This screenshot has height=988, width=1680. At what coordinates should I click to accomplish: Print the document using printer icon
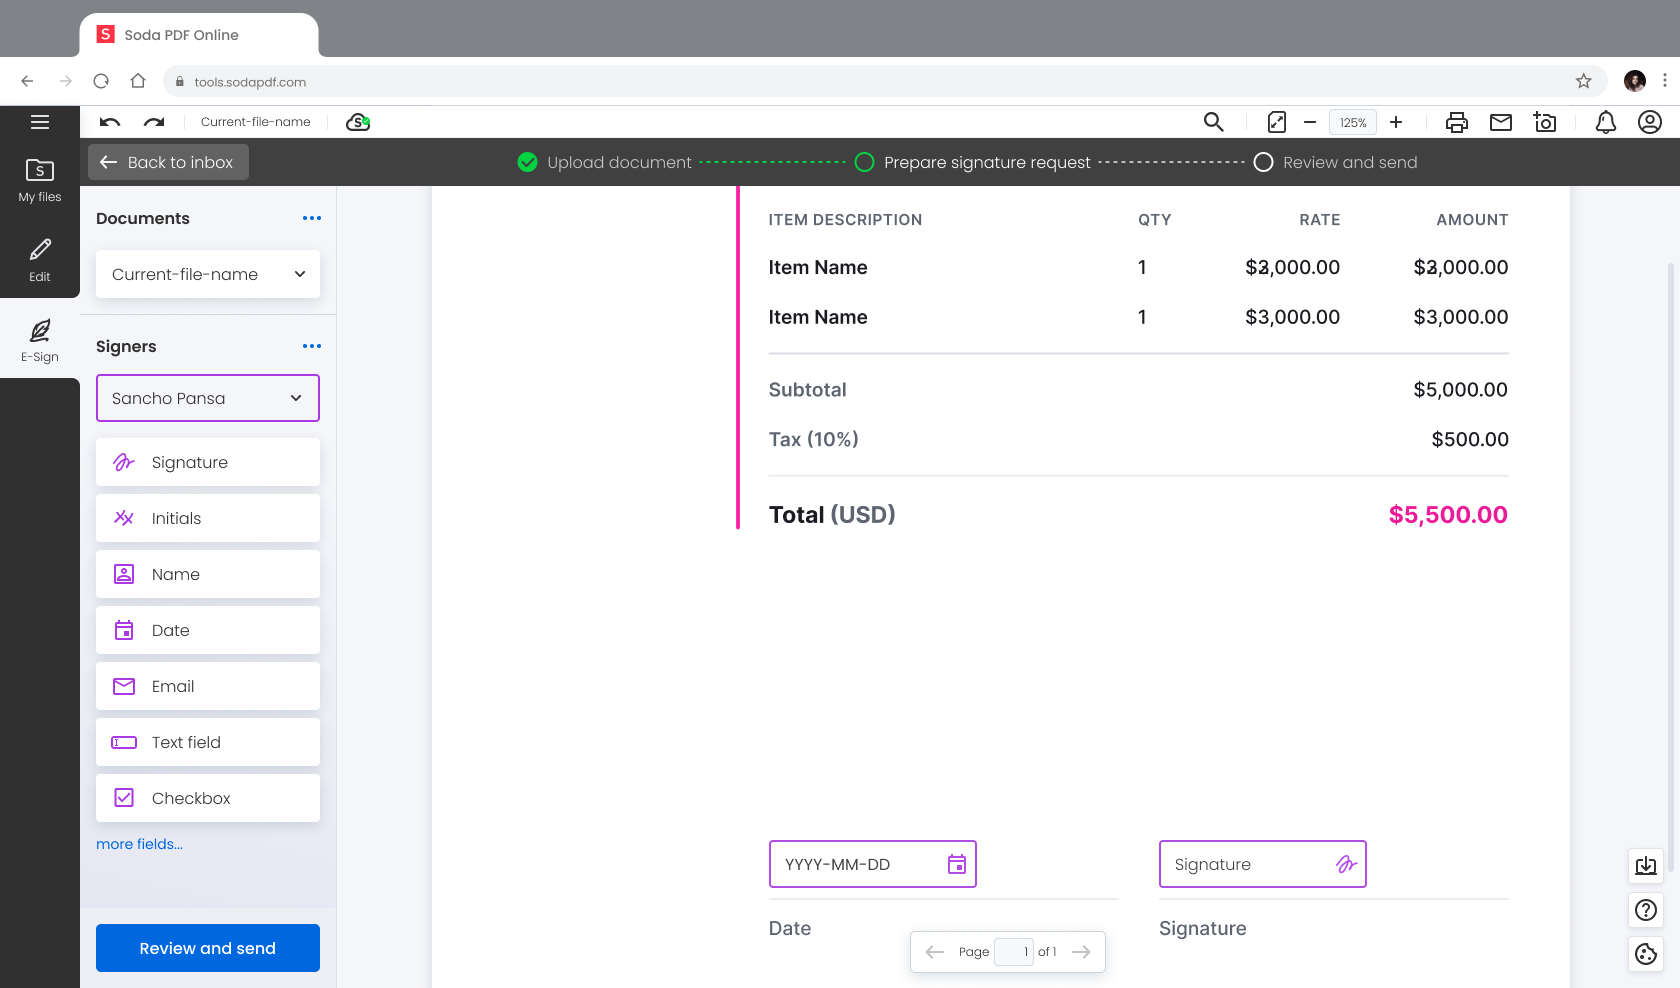click(x=1456, y=122)
